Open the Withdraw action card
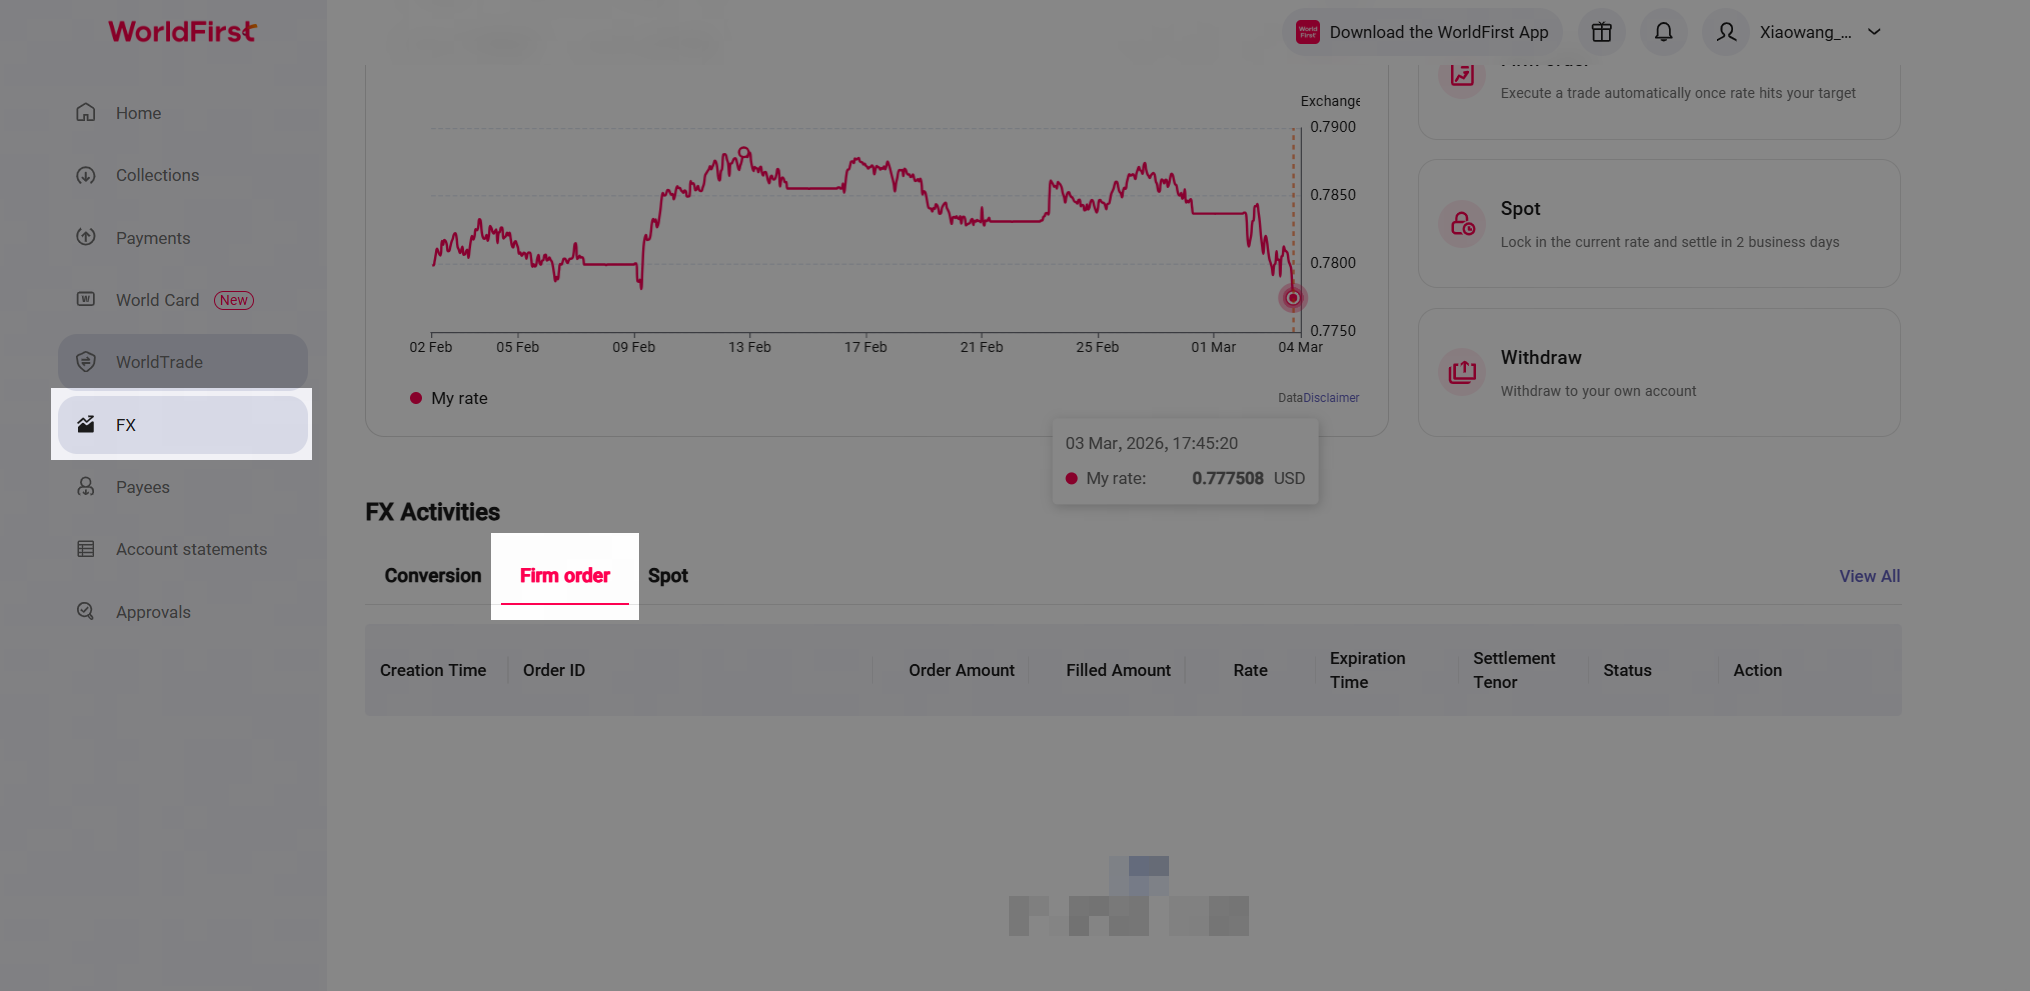 click(1659, 373)
